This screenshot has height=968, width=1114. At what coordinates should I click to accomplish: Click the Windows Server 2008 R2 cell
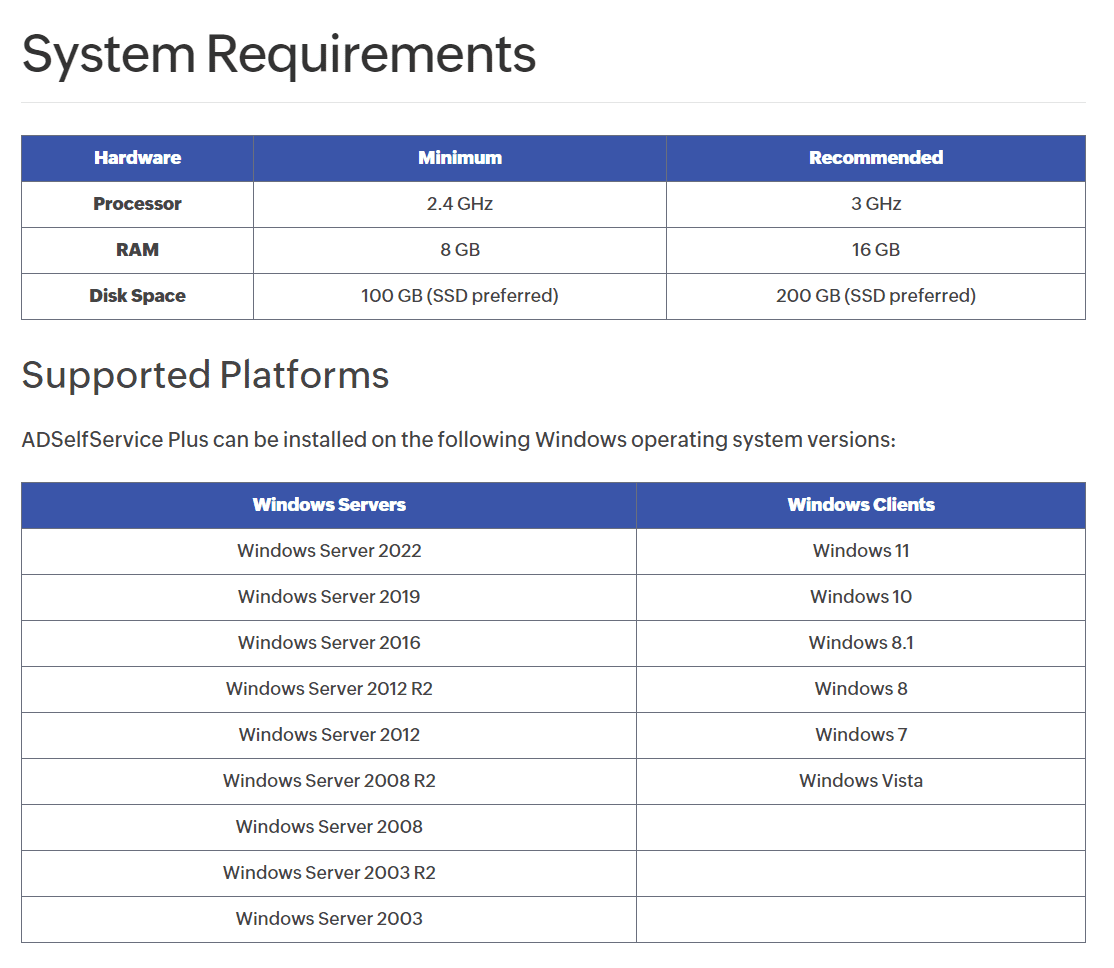click(329, 781)
